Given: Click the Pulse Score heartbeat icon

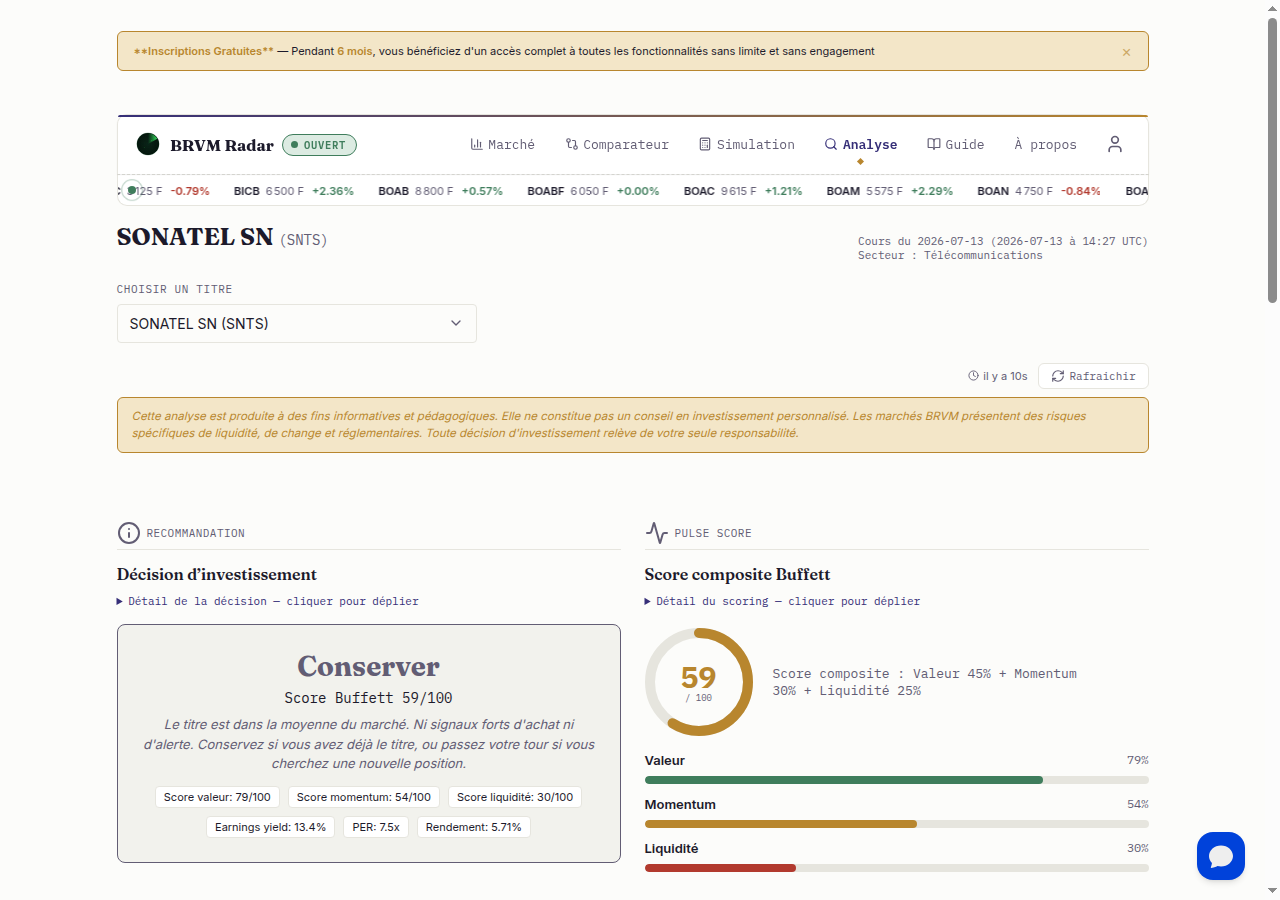Looking at the screenshot, I should click(x=657, y=533).
